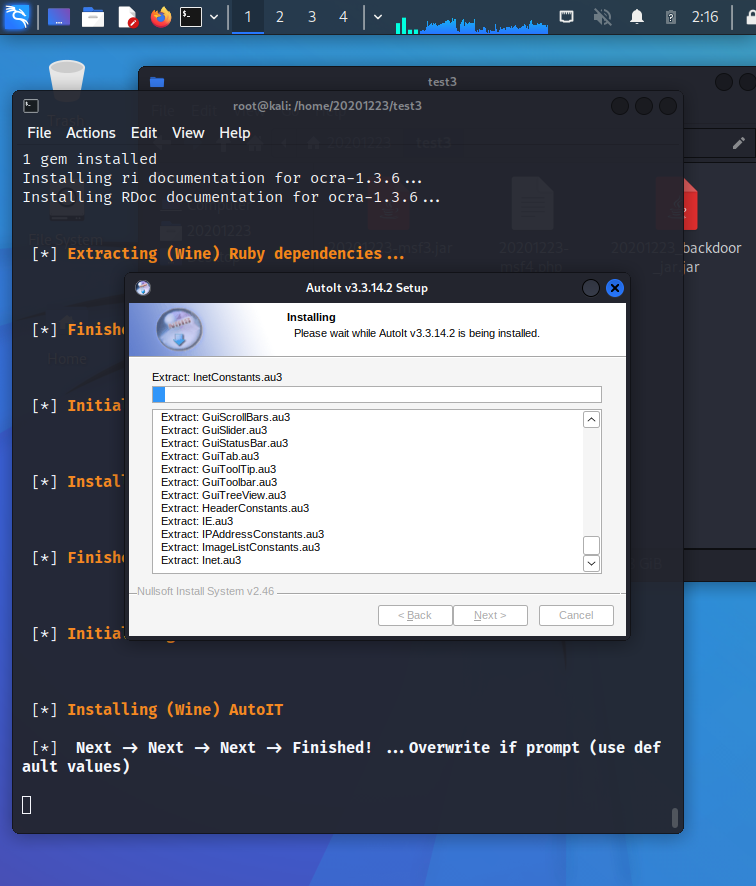
Task: Open the terminal Help menu
Action: pos(234,133)
